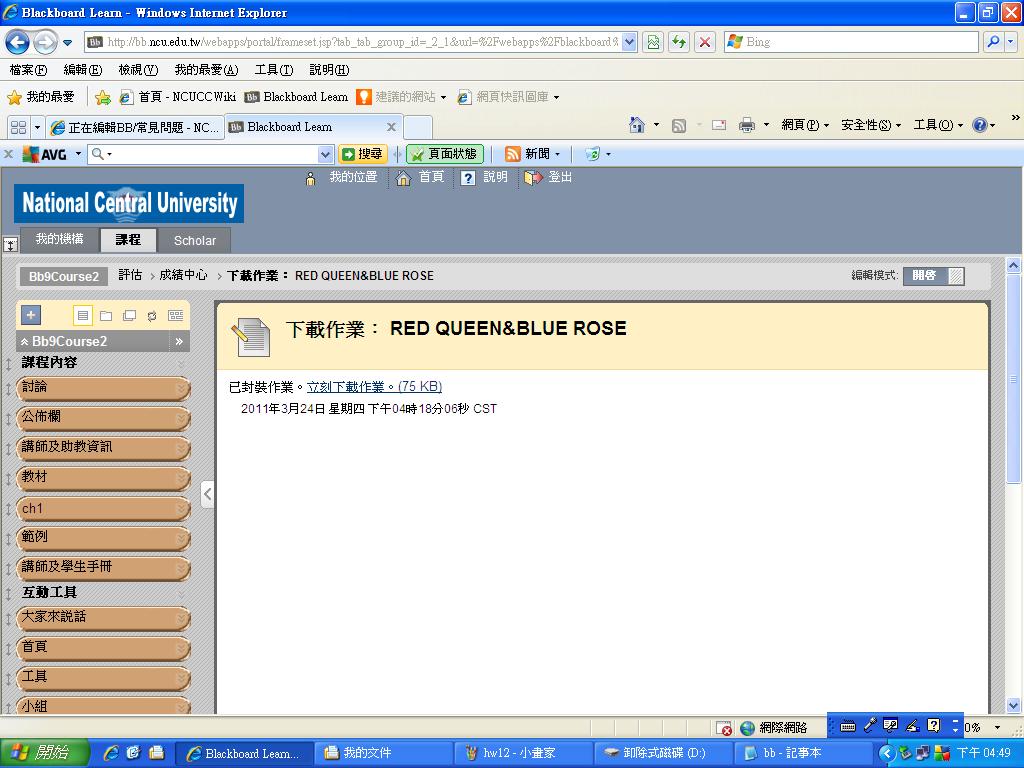Click the 首頁 home icon in header
Screen dimensions: 1024x768
(x=404, y=178)
